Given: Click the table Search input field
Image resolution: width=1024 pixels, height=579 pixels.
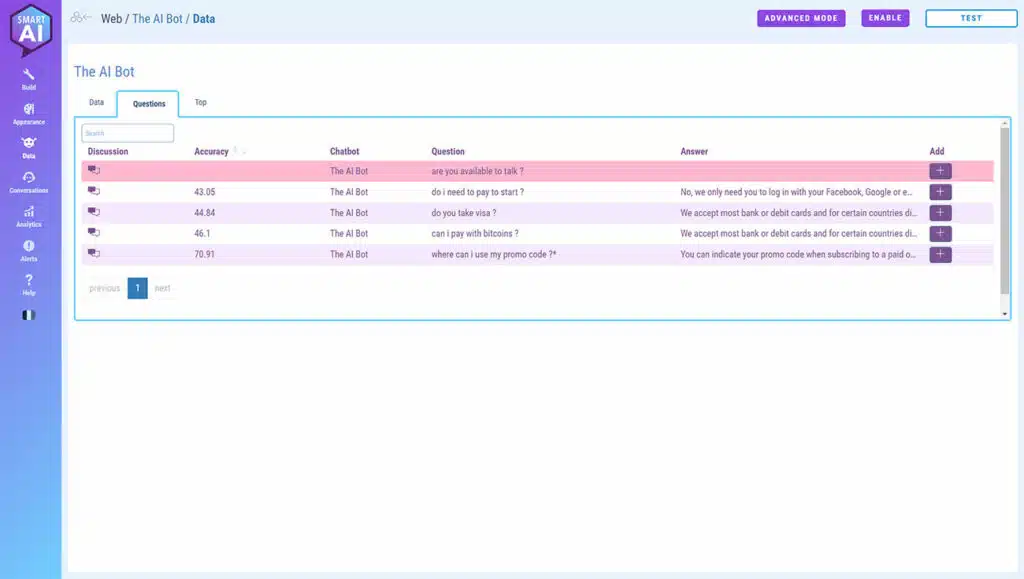Looking at the screenshot, I should click(128, 133).
